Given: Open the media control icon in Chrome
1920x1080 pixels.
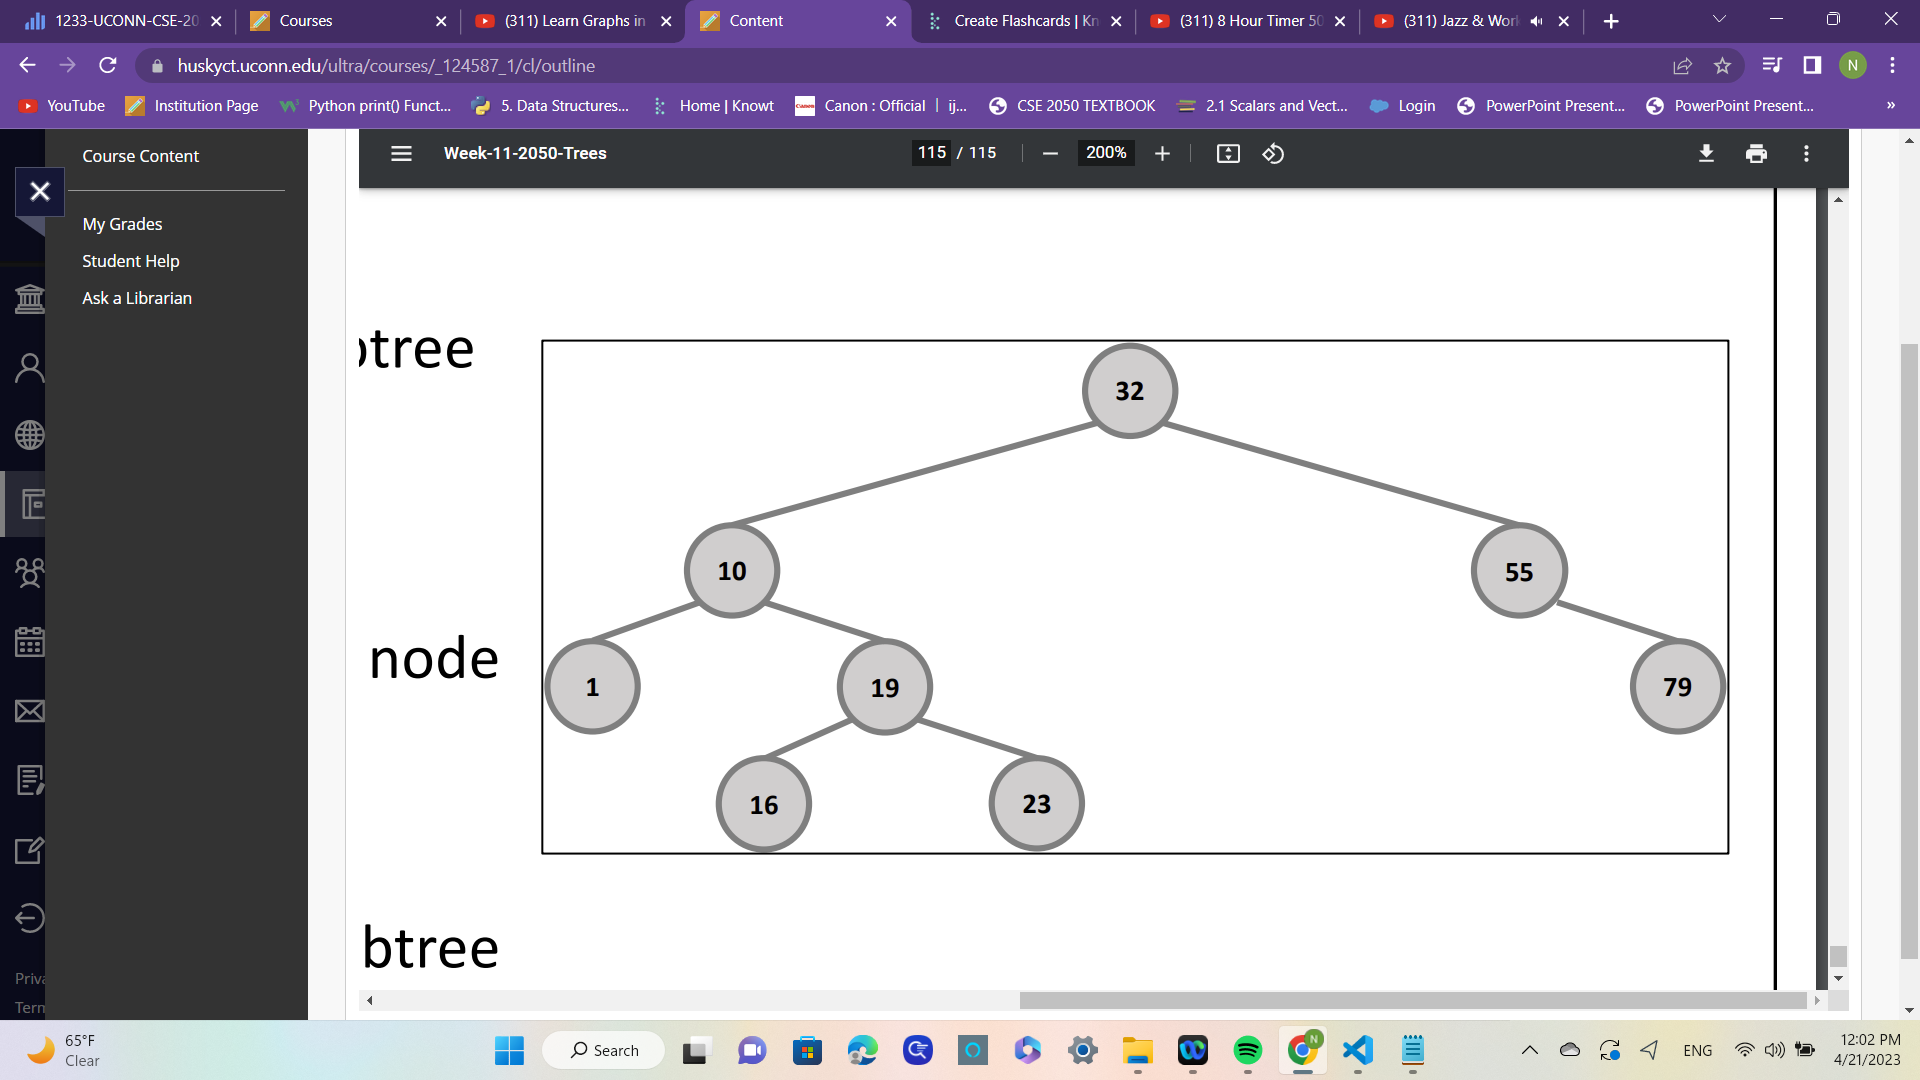Looking at the screenshot, I should tap(1772, 65).
